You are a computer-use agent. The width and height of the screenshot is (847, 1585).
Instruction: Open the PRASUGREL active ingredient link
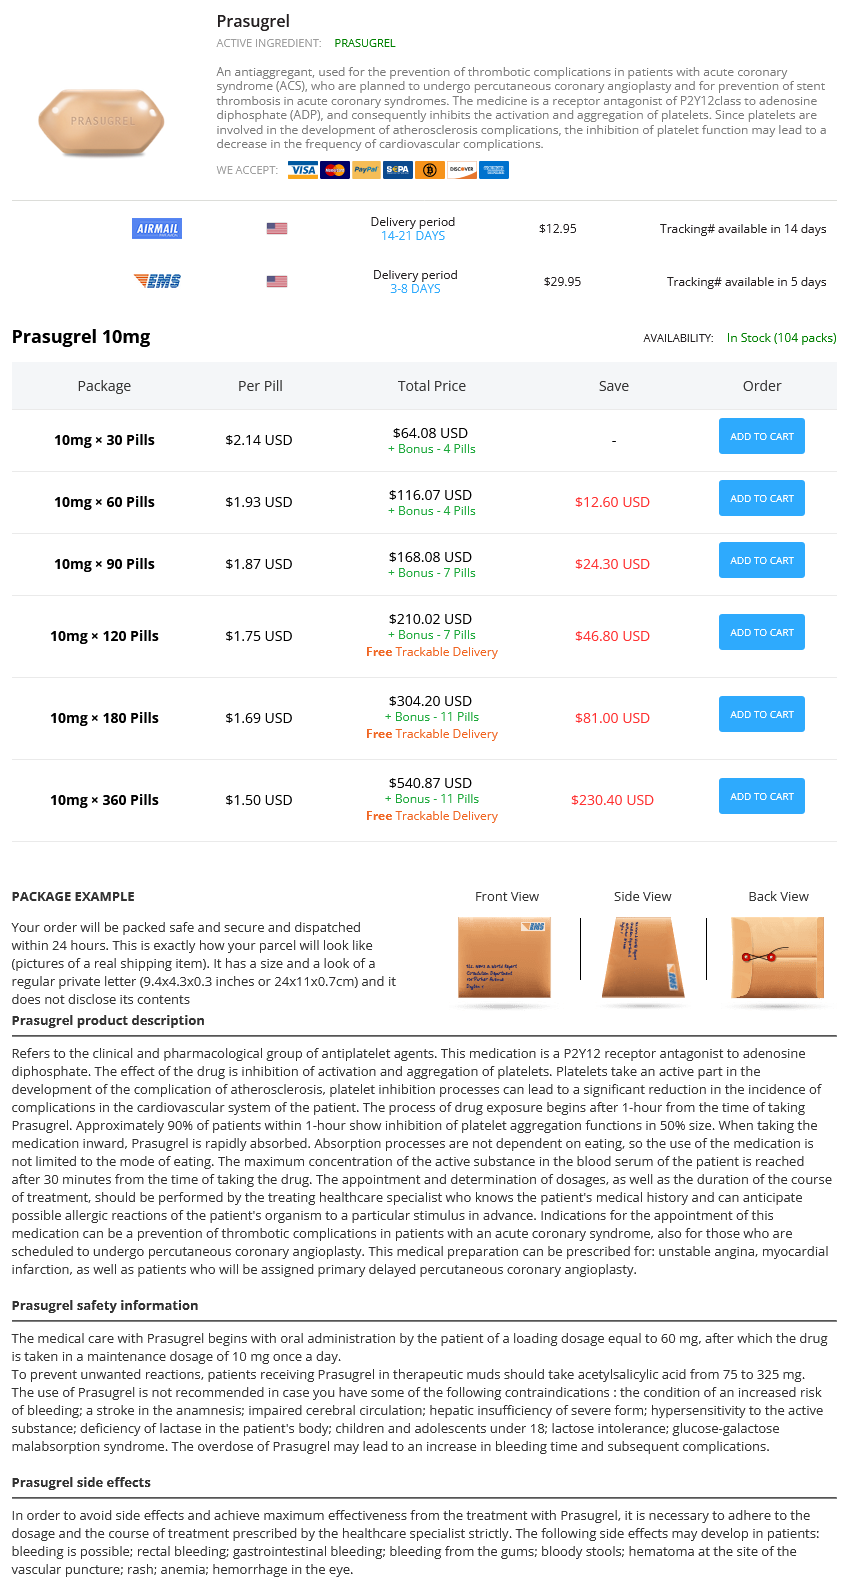coord(365,43)
